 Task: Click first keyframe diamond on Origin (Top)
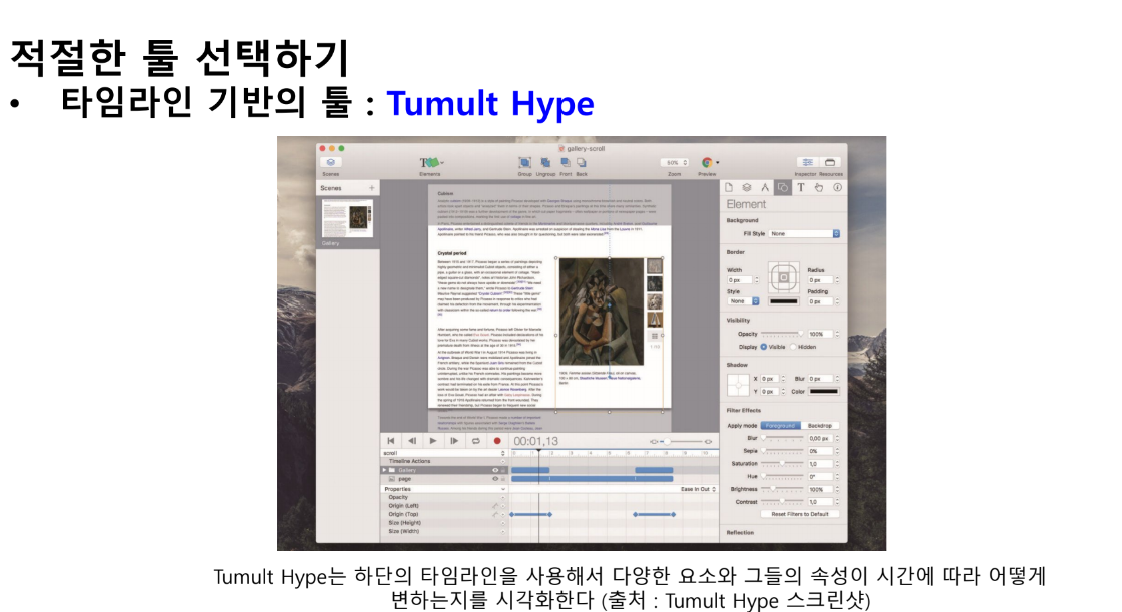tap(511, 515)
